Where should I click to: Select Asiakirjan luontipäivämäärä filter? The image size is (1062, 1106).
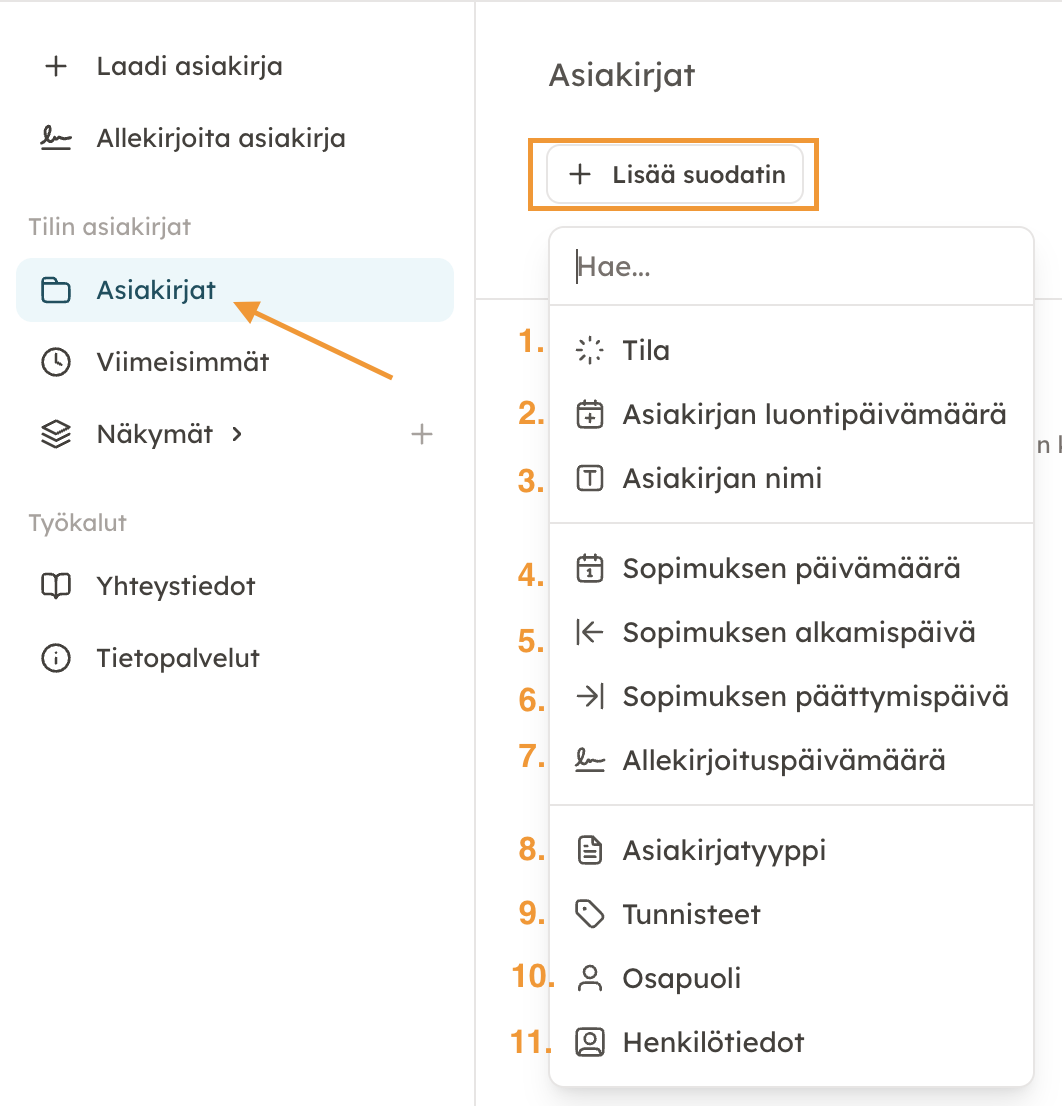pyautogui.click(x=814, y=414)
